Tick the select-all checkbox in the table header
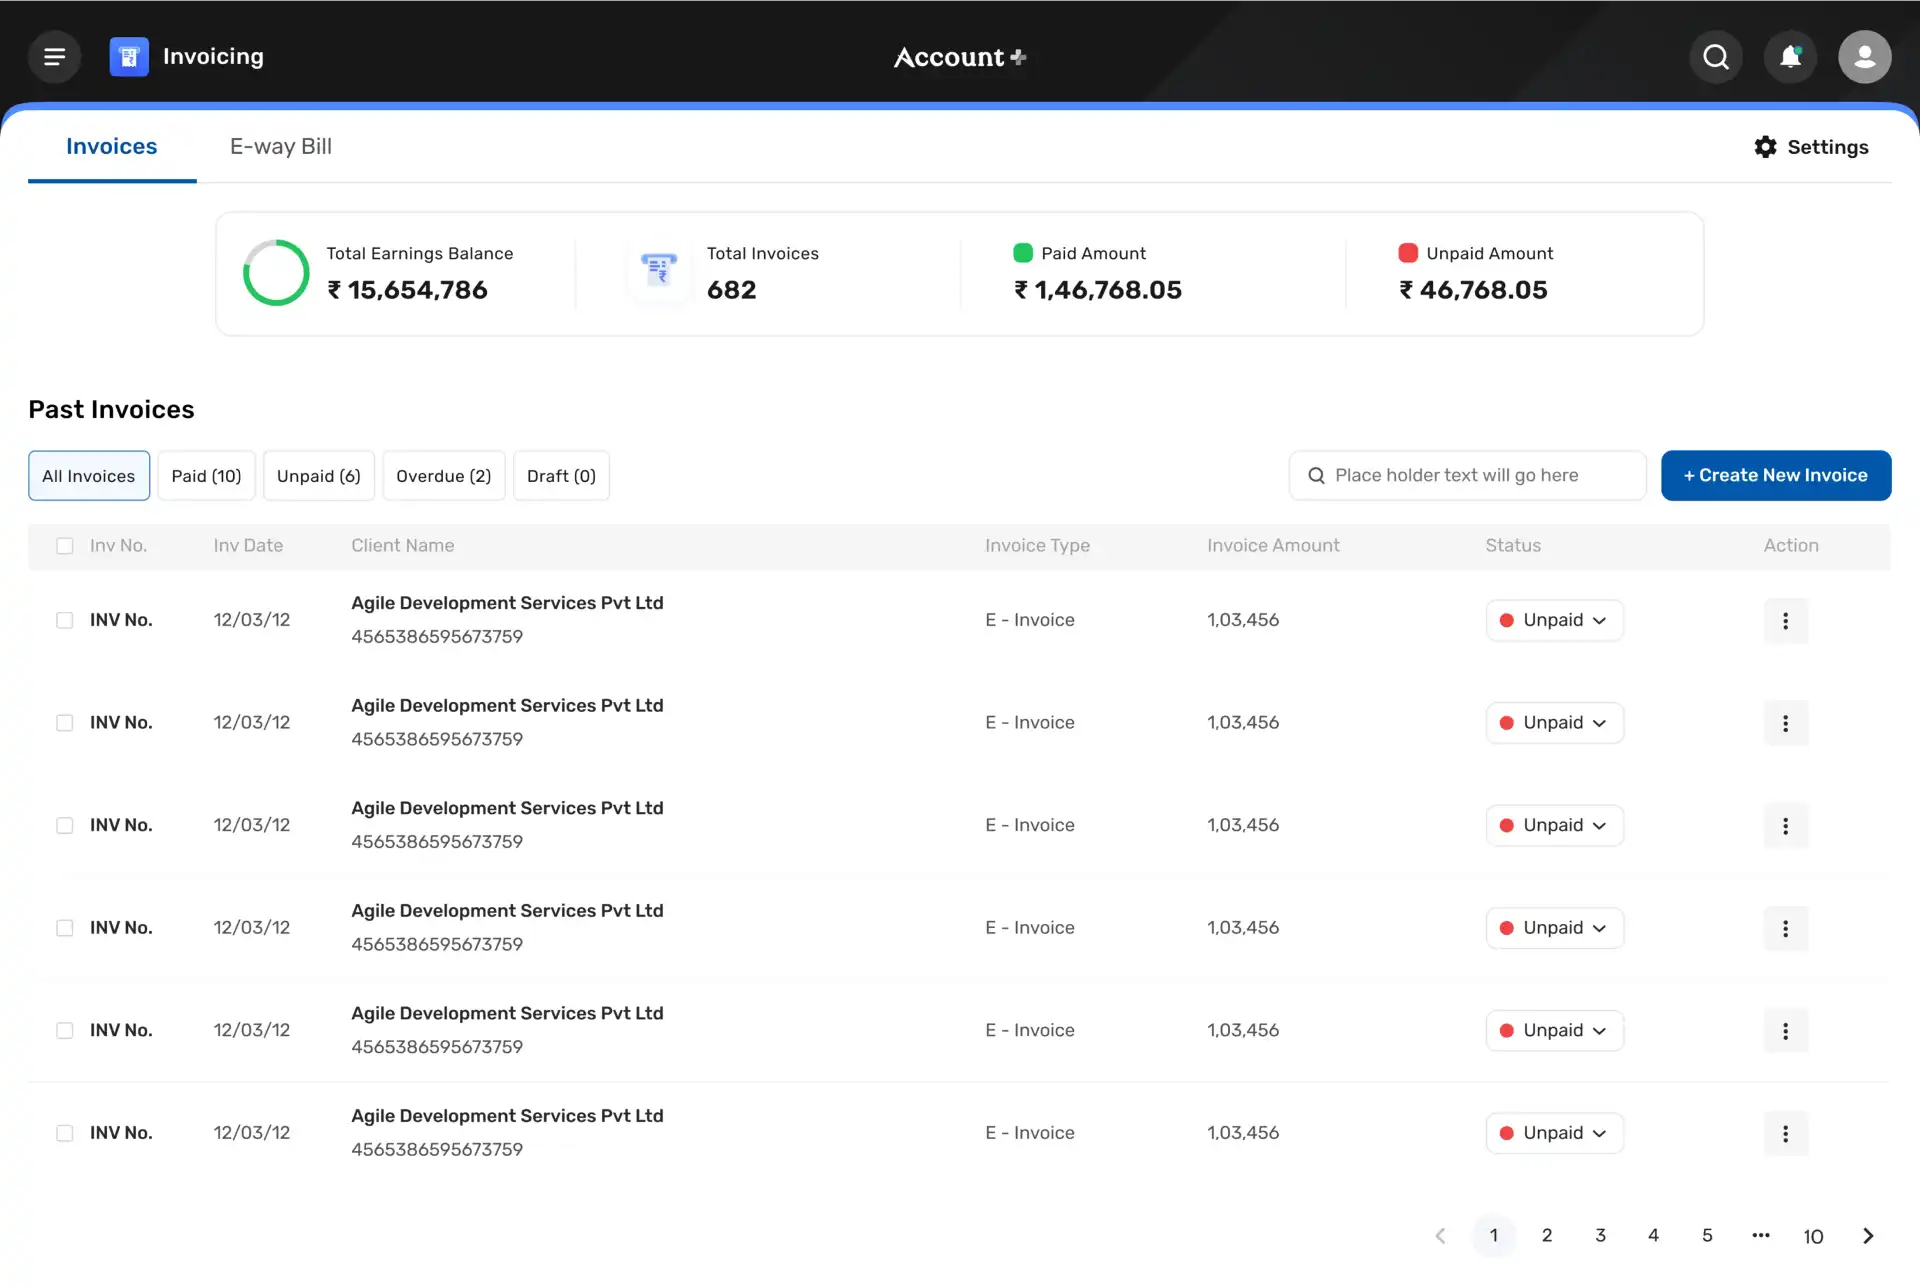 point(65,546)
